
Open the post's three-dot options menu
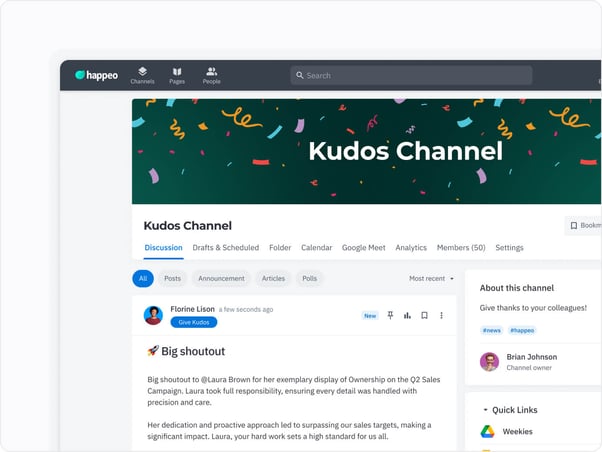coord(441,315)
